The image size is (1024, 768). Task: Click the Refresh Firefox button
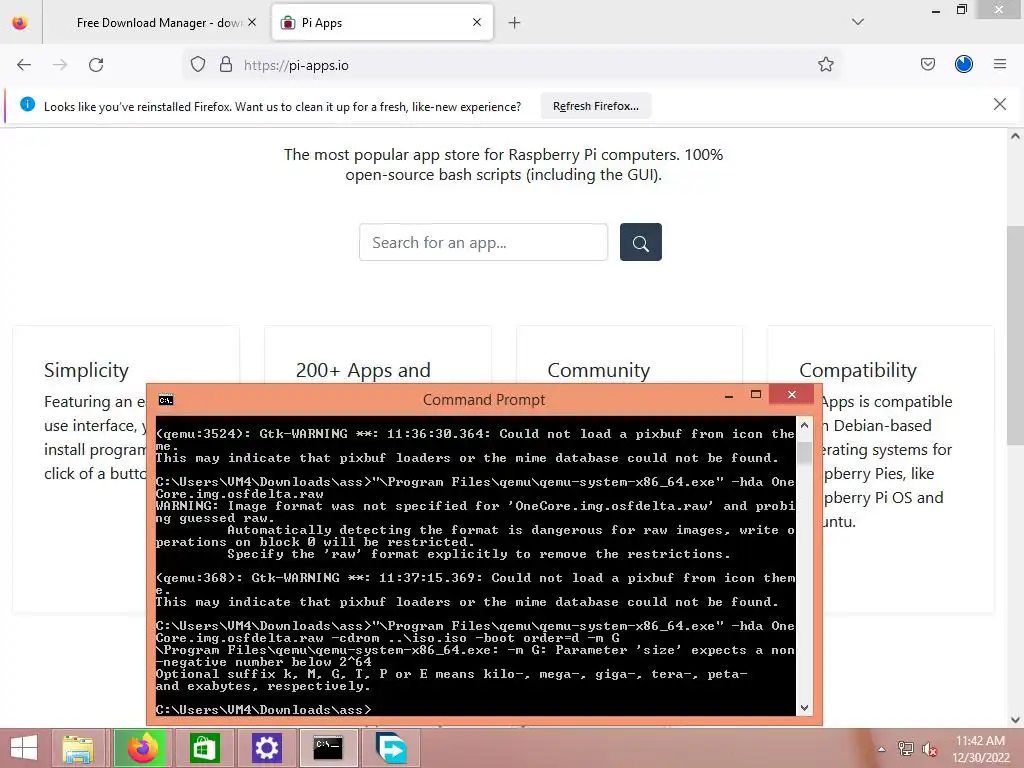click(596, 106)
